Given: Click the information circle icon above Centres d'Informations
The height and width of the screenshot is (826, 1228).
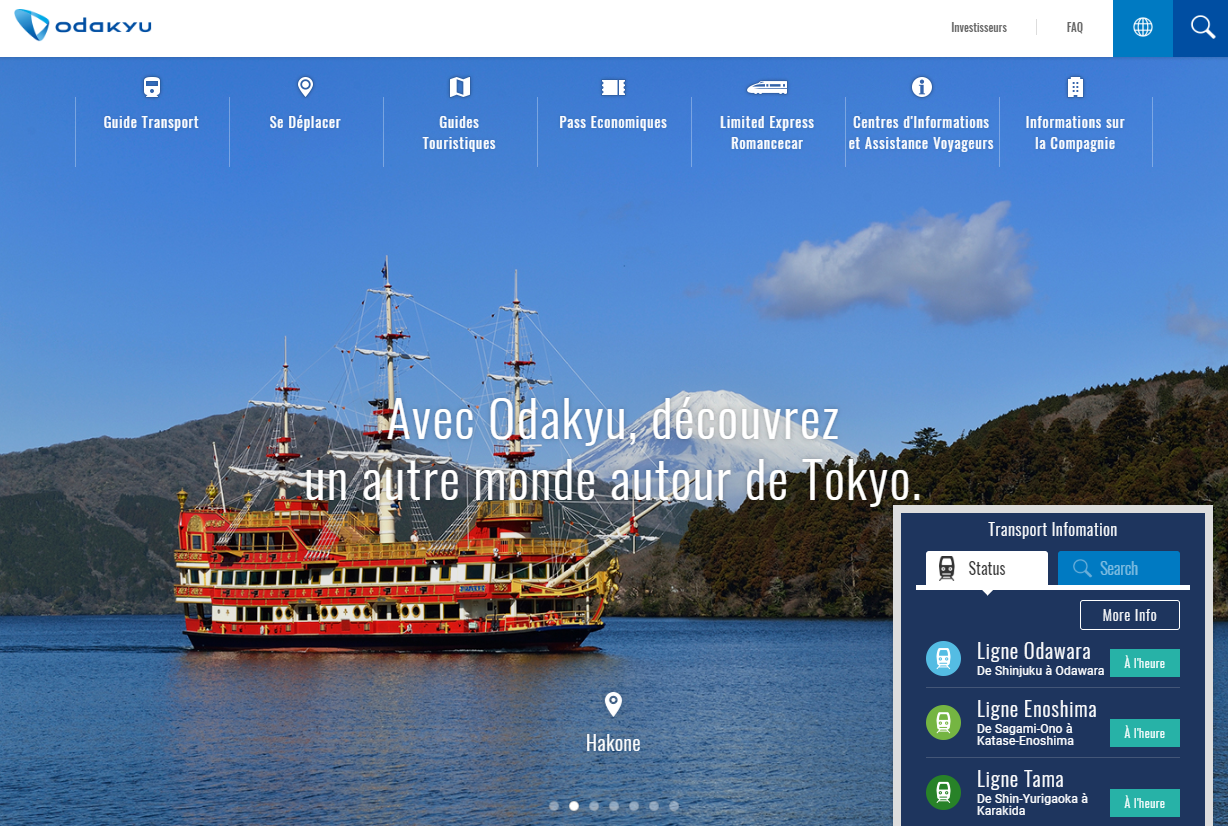Looking at the screenshot, I should (x=921, y=87).
